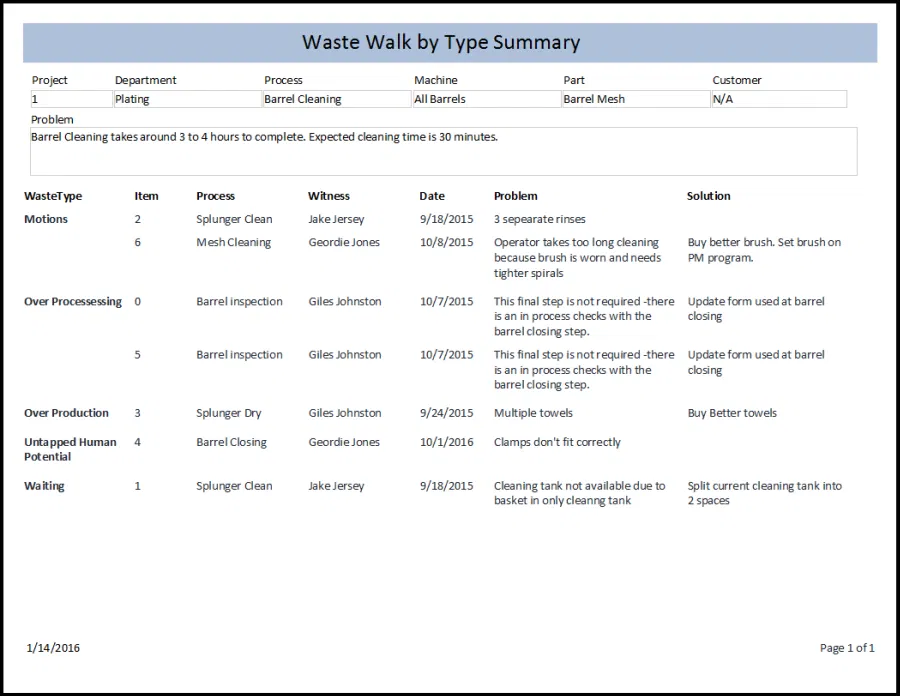Click the Waste Walk by Type Summary title
The image size is (900, 696).
pyautogui.click(x=441, y=42)
